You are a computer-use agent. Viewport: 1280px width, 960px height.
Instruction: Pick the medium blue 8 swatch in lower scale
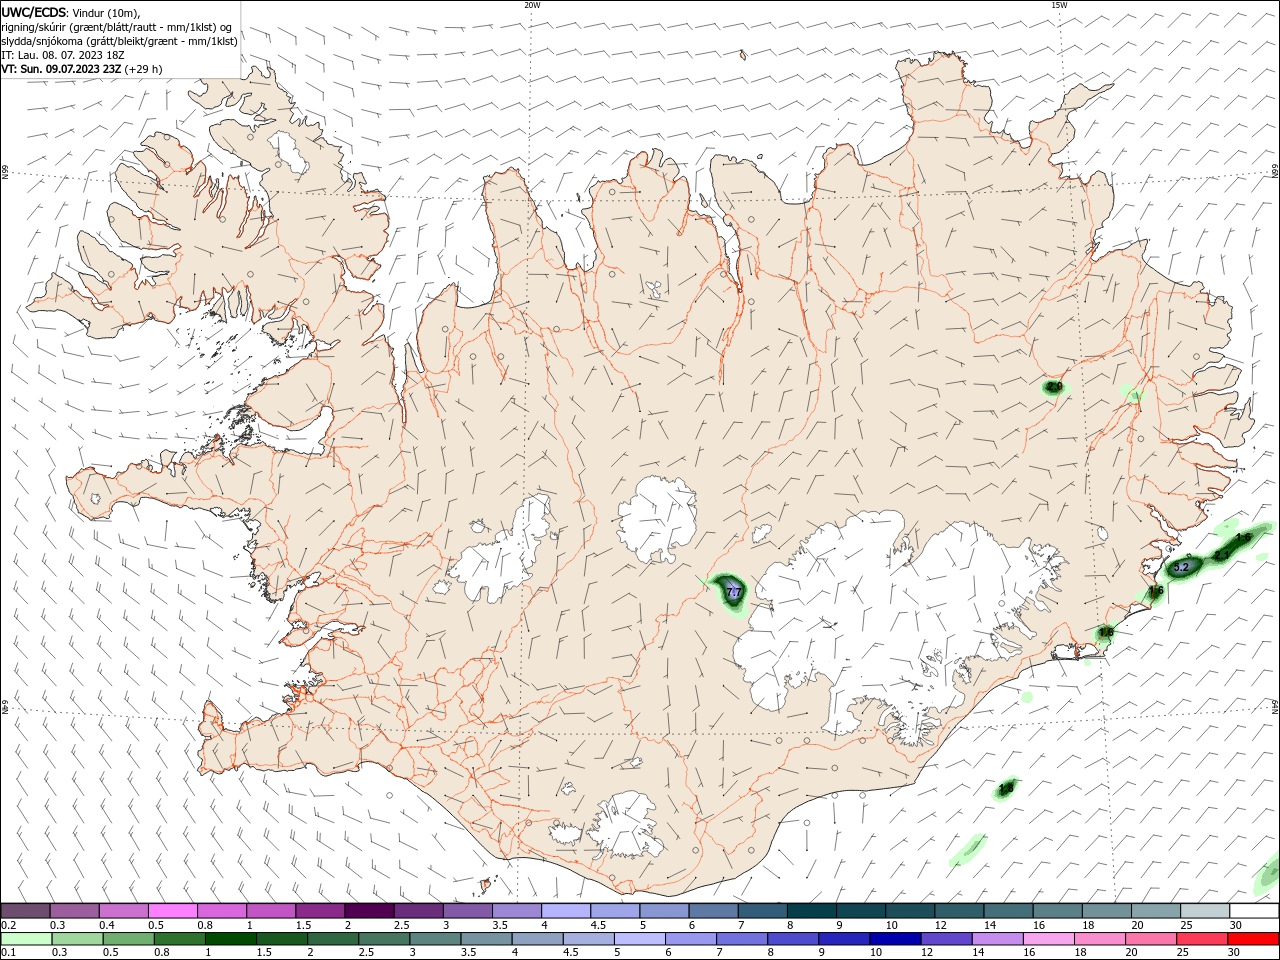[793, 939]
